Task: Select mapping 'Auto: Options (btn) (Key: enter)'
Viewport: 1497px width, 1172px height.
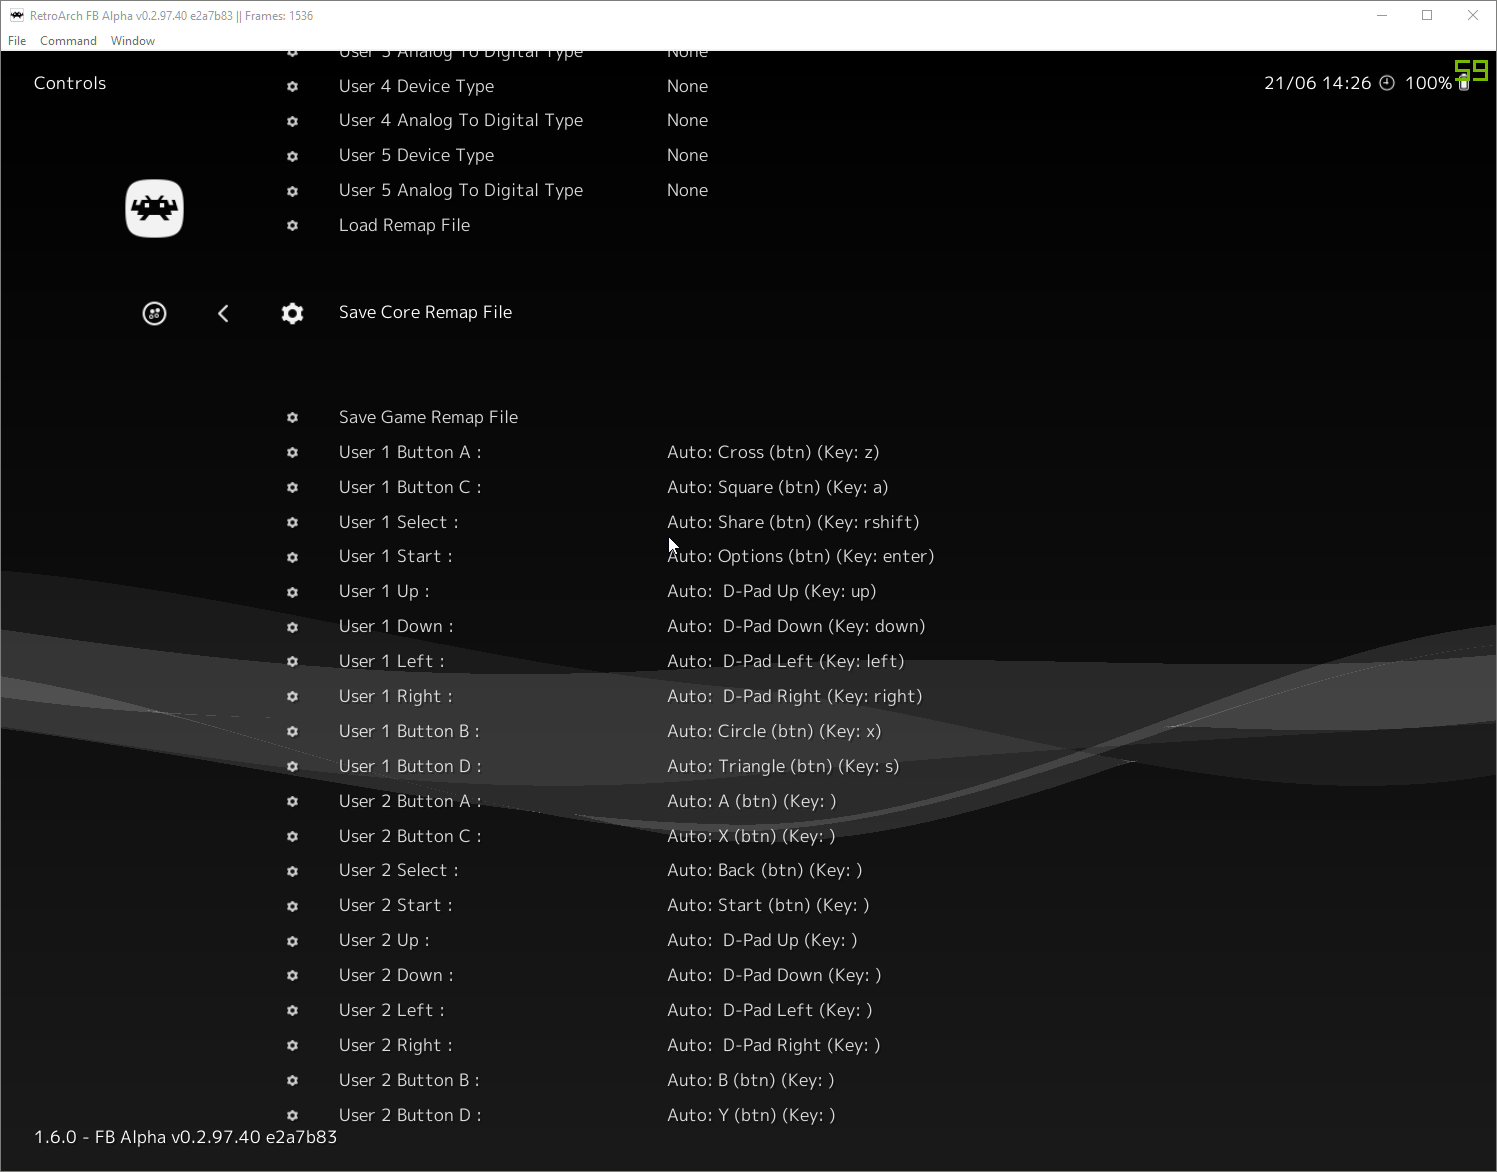Action: (x=800, y=557)
